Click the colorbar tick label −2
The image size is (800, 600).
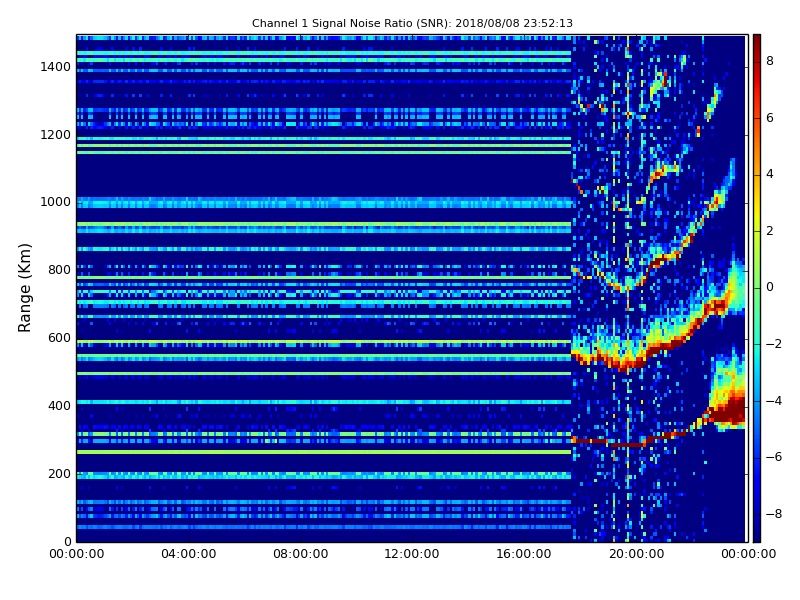774,344
